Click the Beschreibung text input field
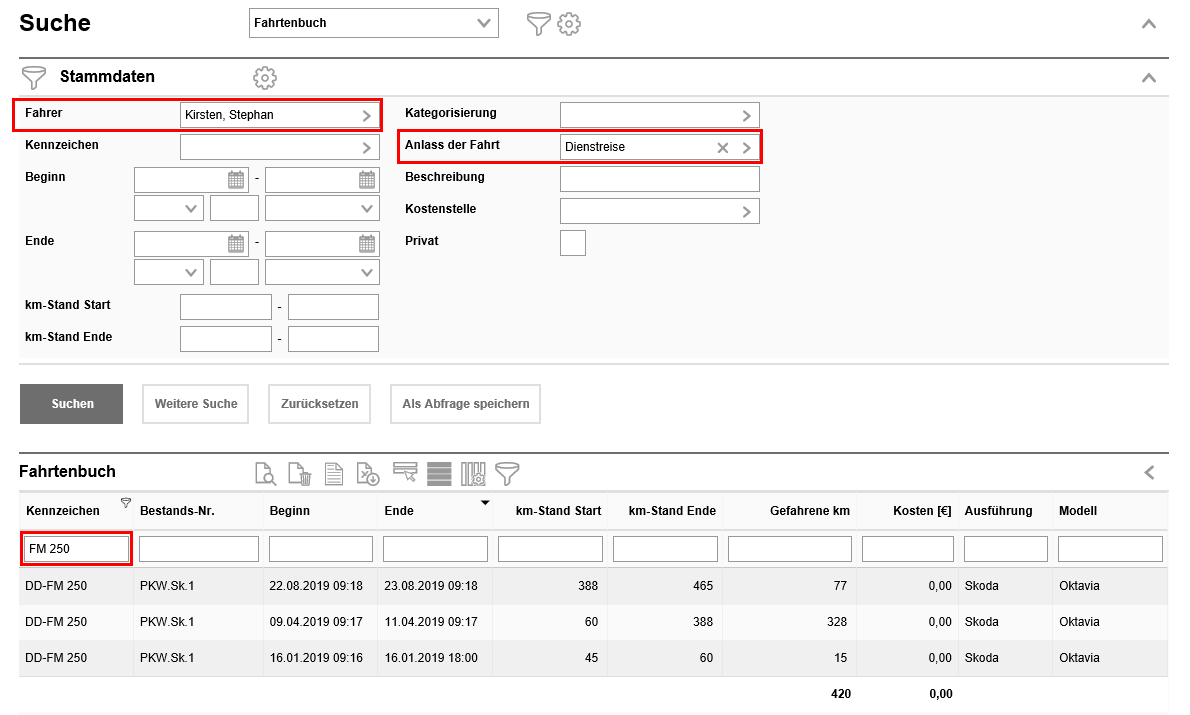 coord(659,179)
